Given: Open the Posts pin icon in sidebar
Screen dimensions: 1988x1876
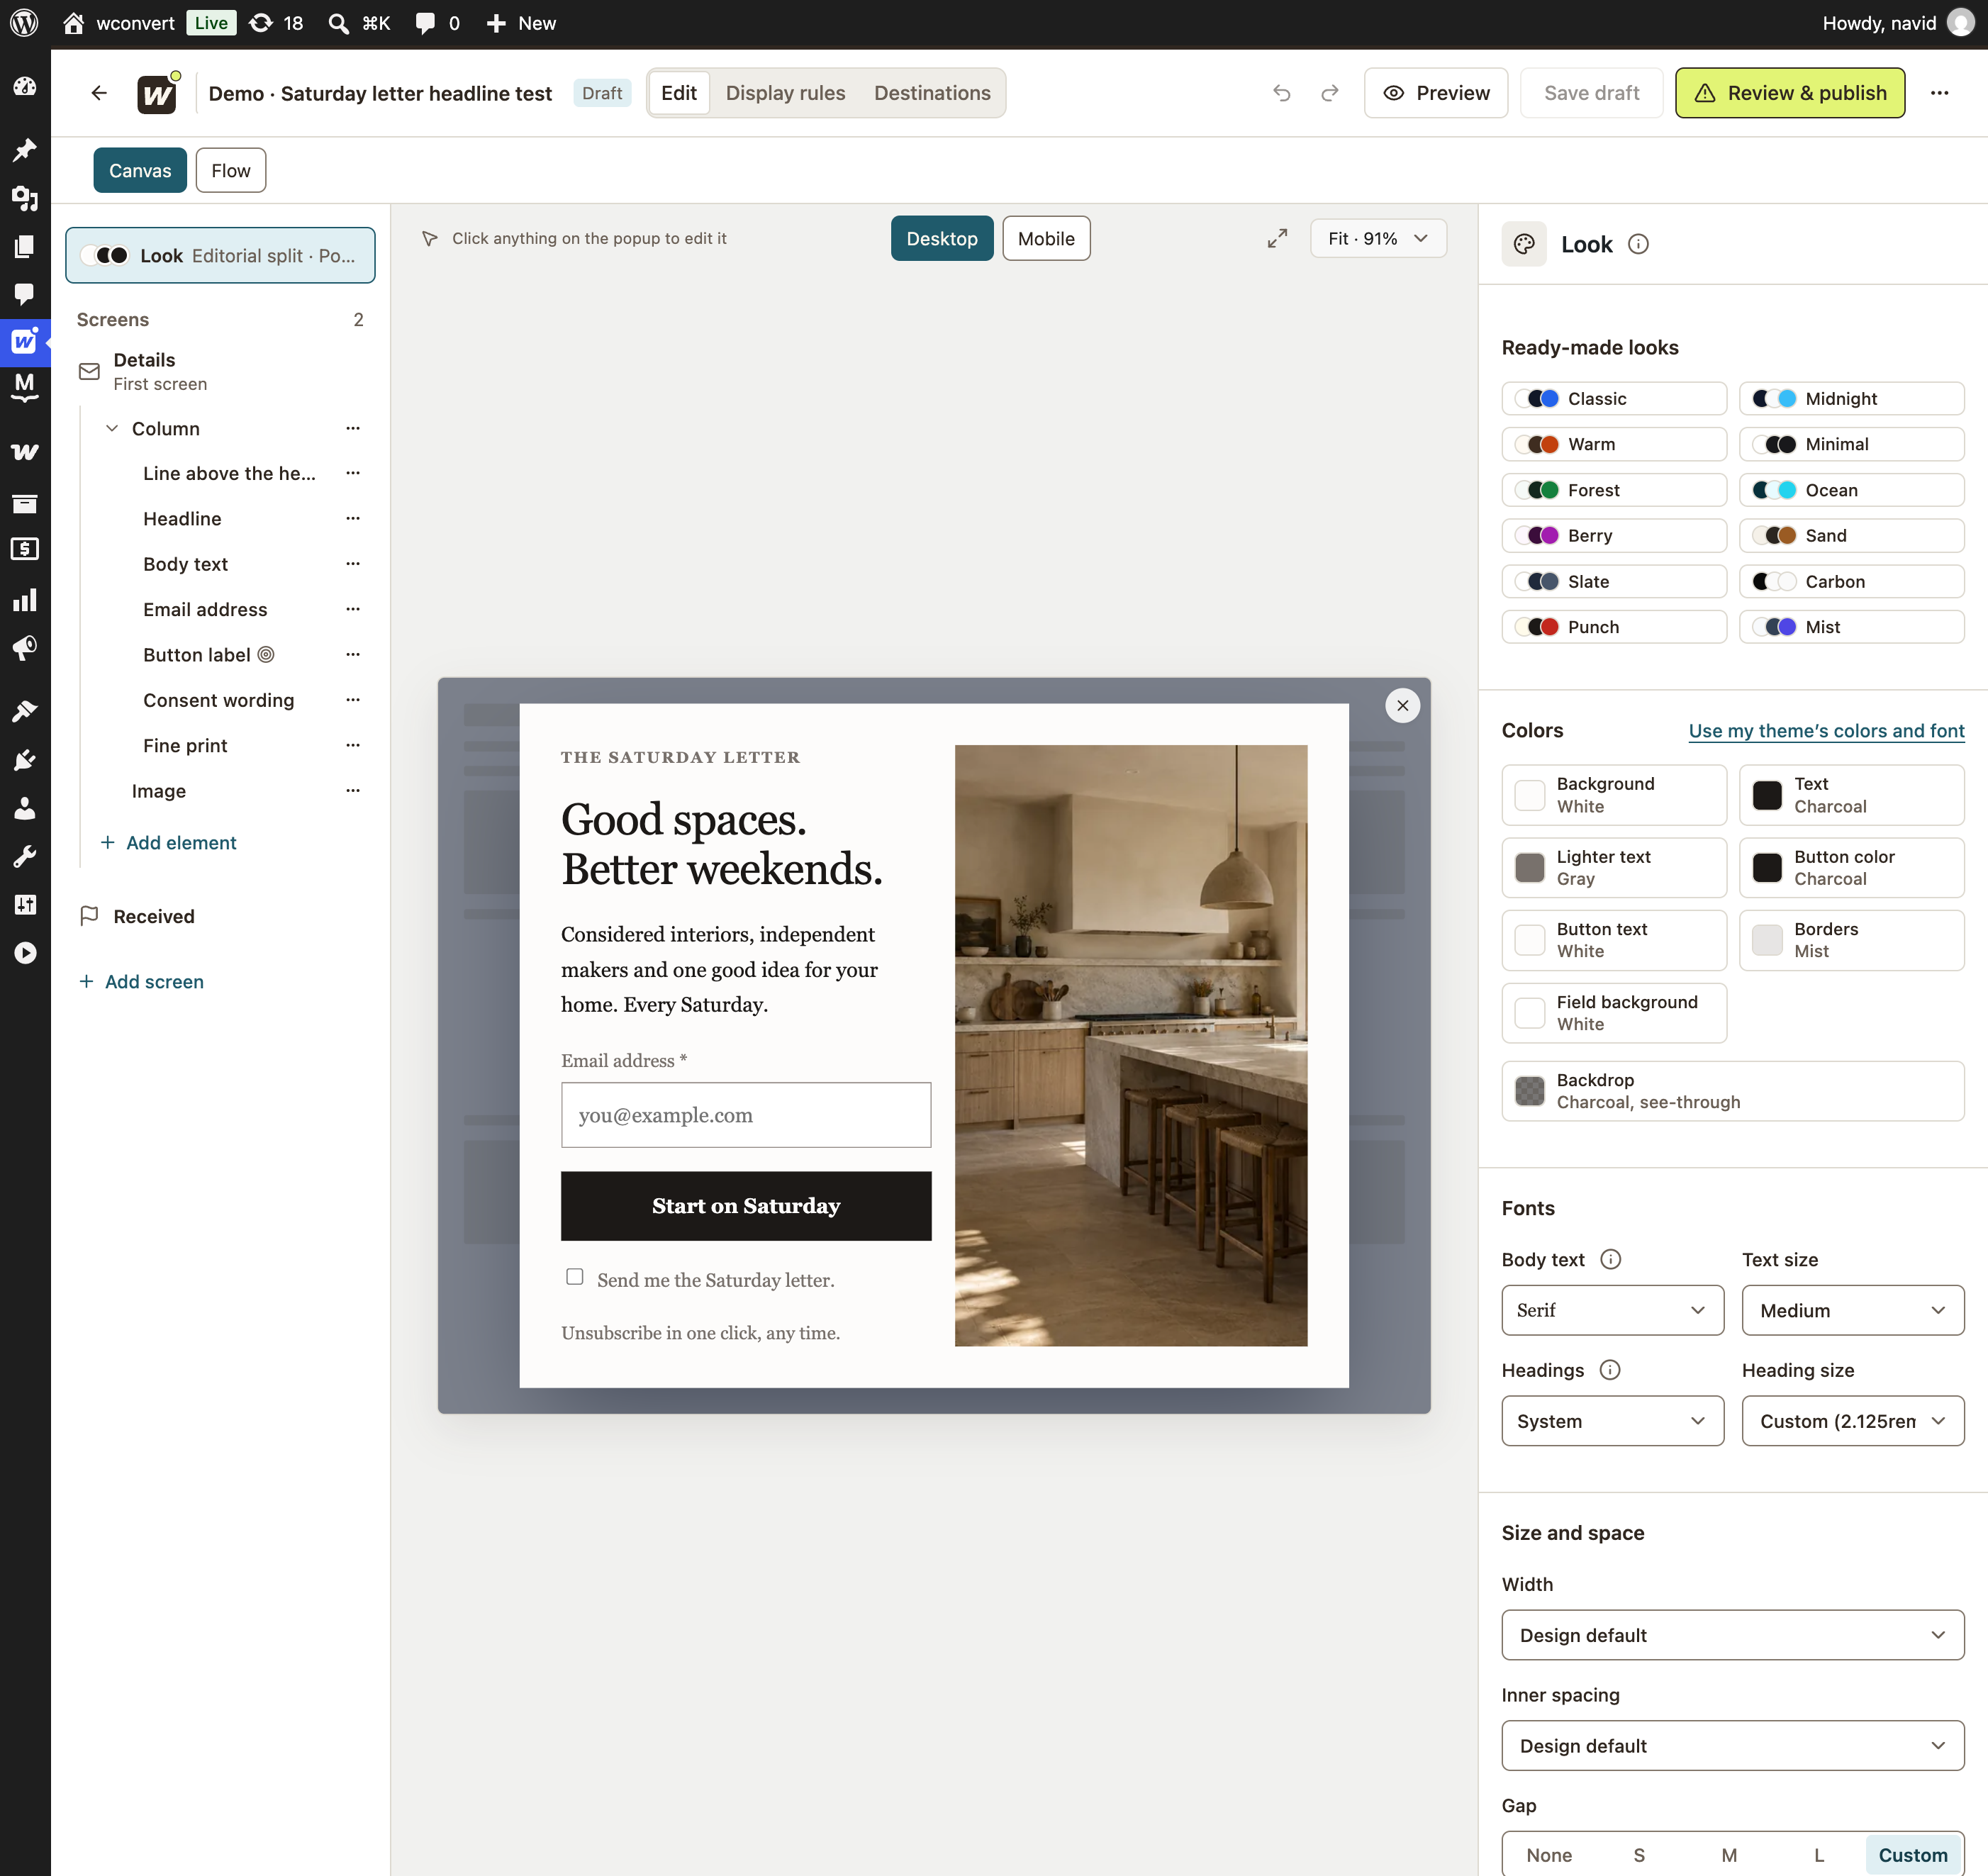Looking at the screenshot, I should pos(25,150).
